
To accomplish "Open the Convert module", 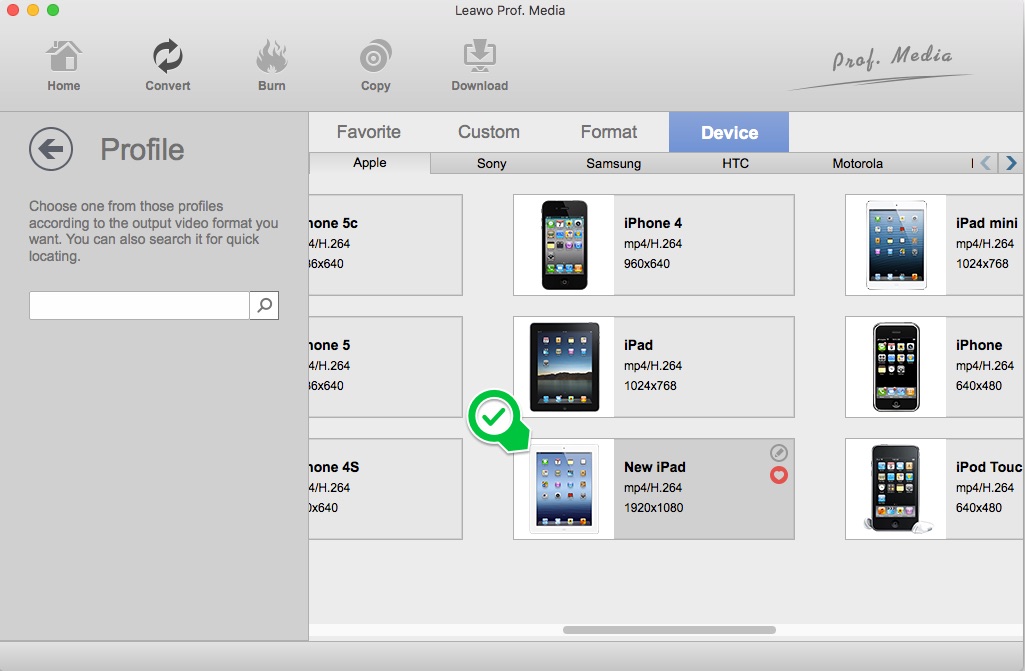I will point(167,65).
